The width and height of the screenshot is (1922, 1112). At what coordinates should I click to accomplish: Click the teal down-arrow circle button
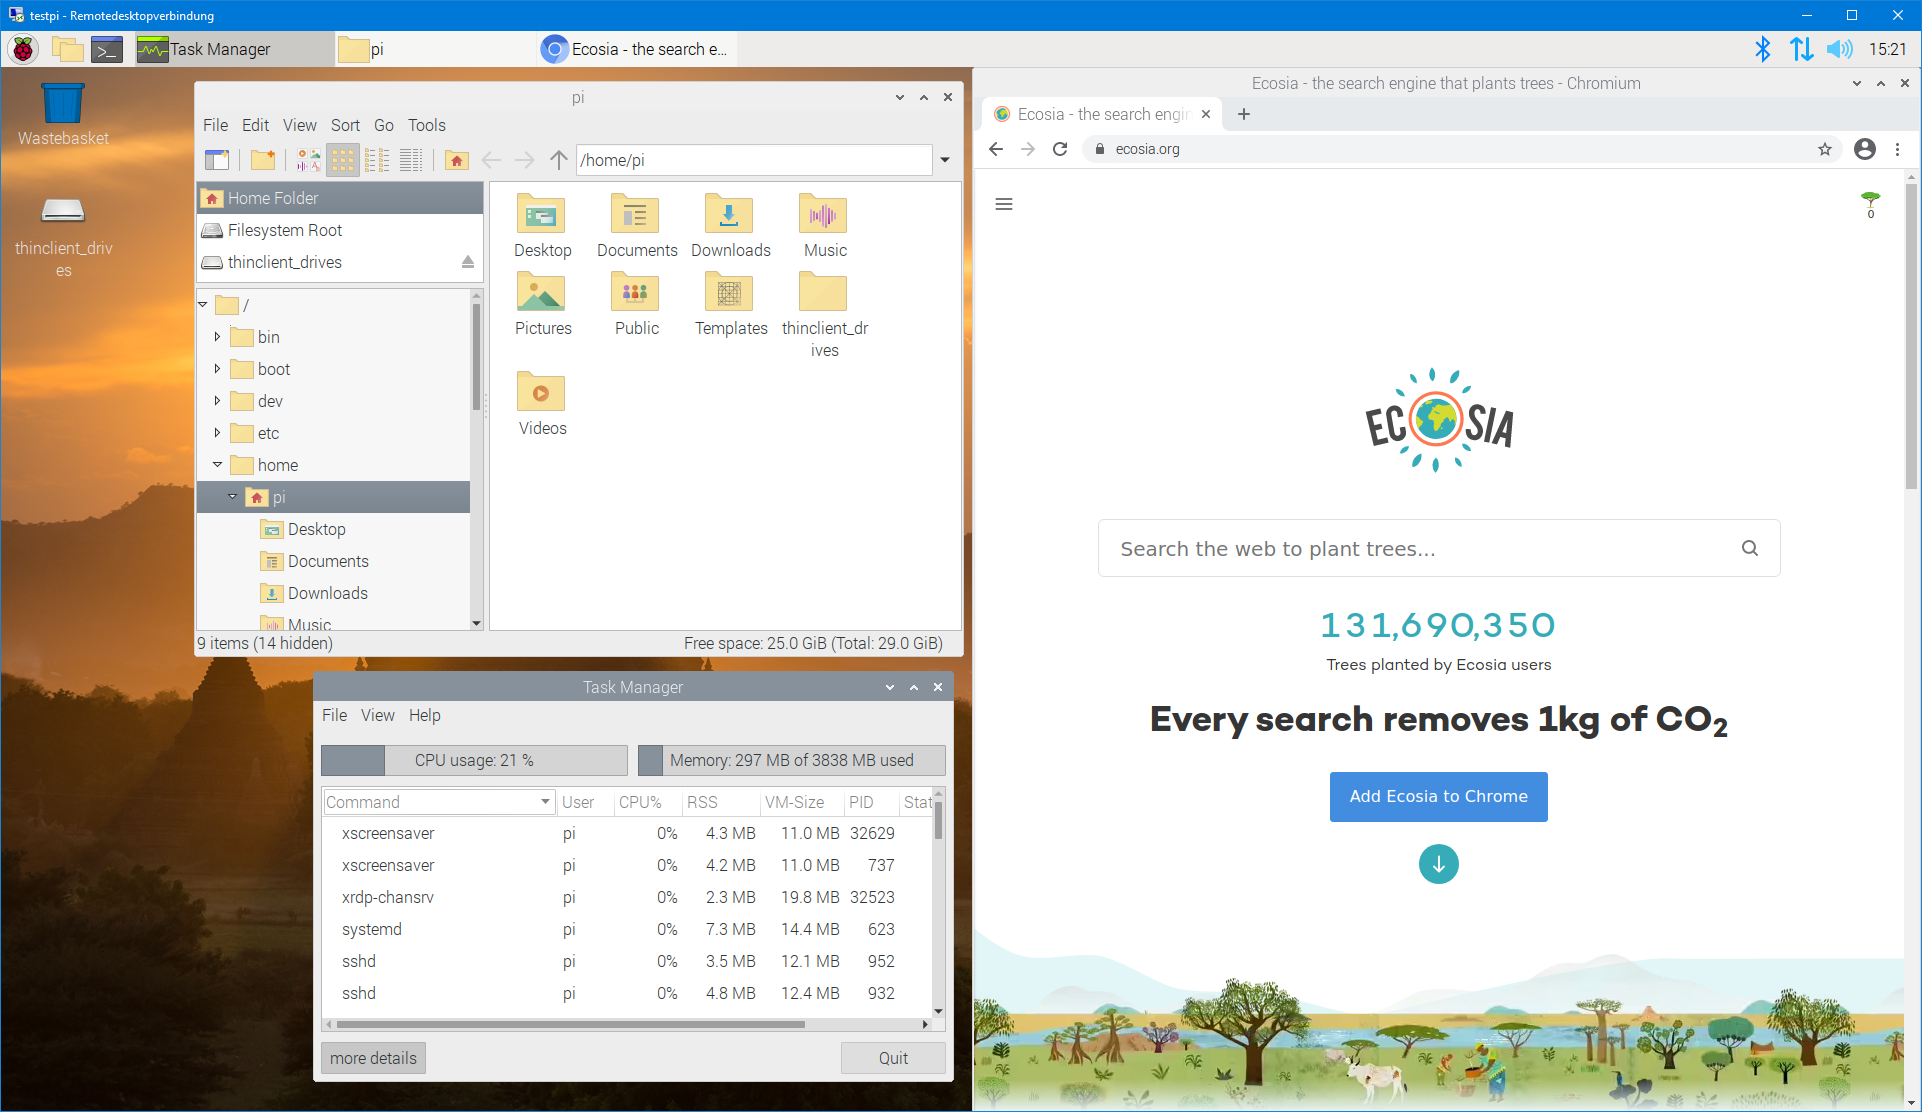click(1438, 864)
